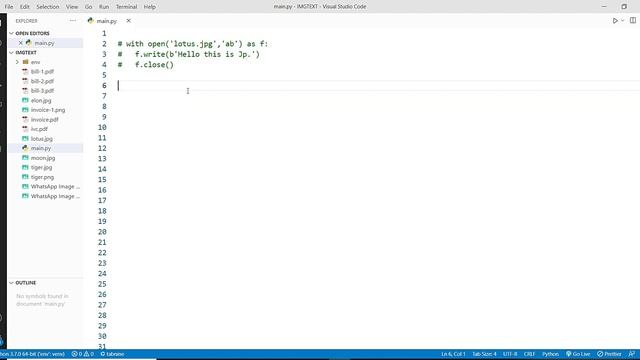Open Explorer more actions ellipsis
640x360 pixels.
[73, 20]
